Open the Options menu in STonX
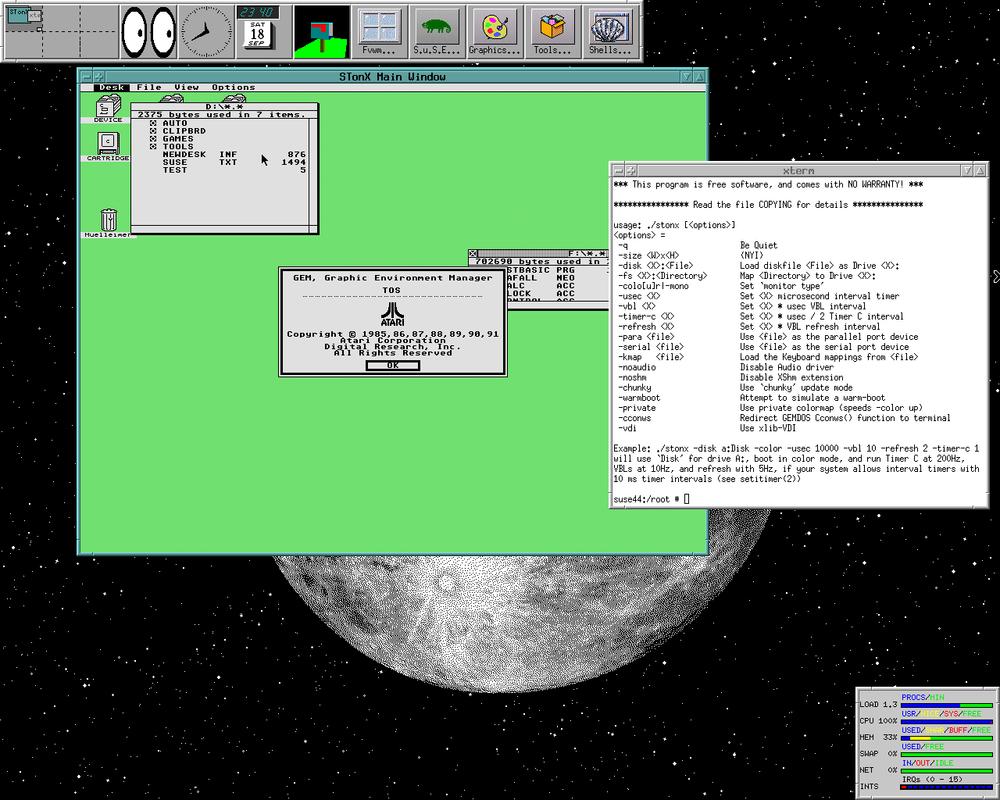Image resolution: width=1000 pixels, height=800 pixels. (x=233, y=87)
